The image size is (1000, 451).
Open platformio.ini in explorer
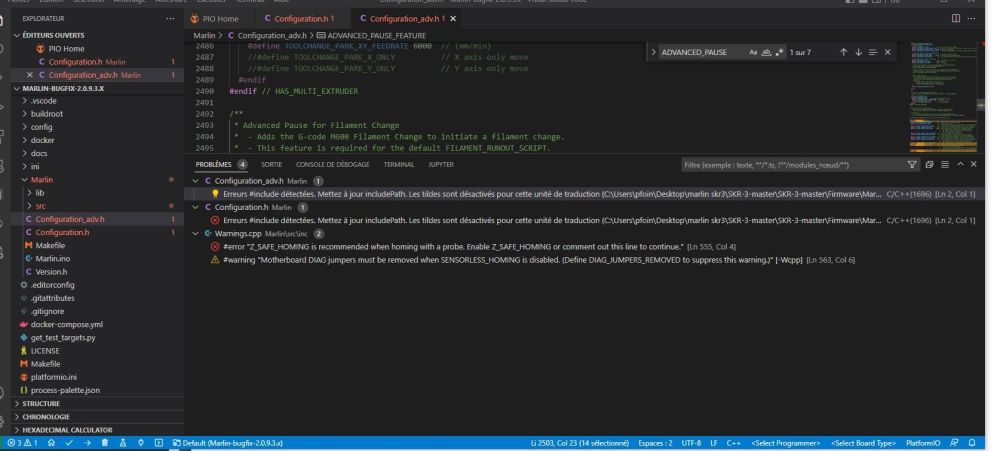pyautogui.click(x=54, y=378)
